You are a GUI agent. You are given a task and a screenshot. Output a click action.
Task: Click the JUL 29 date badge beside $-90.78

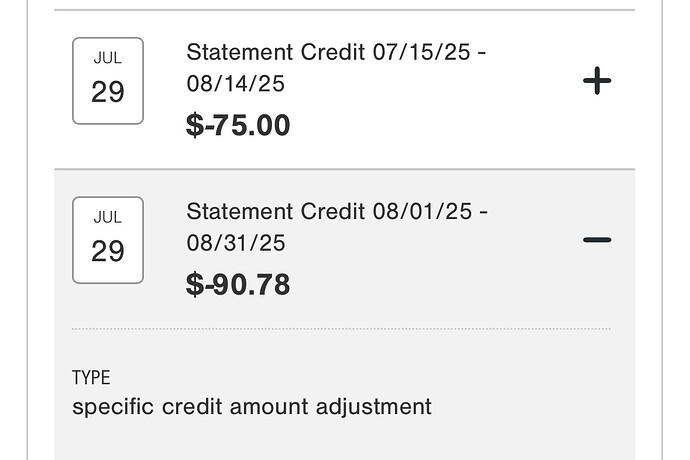point(108,240)
